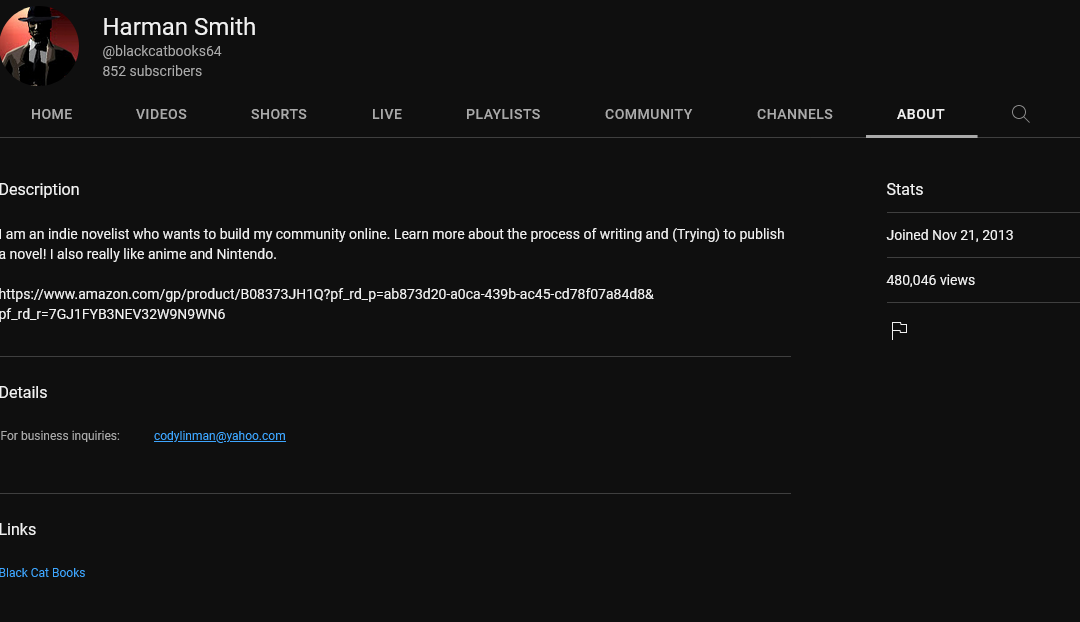Click the Amazon product URL in description

[326, 304]
